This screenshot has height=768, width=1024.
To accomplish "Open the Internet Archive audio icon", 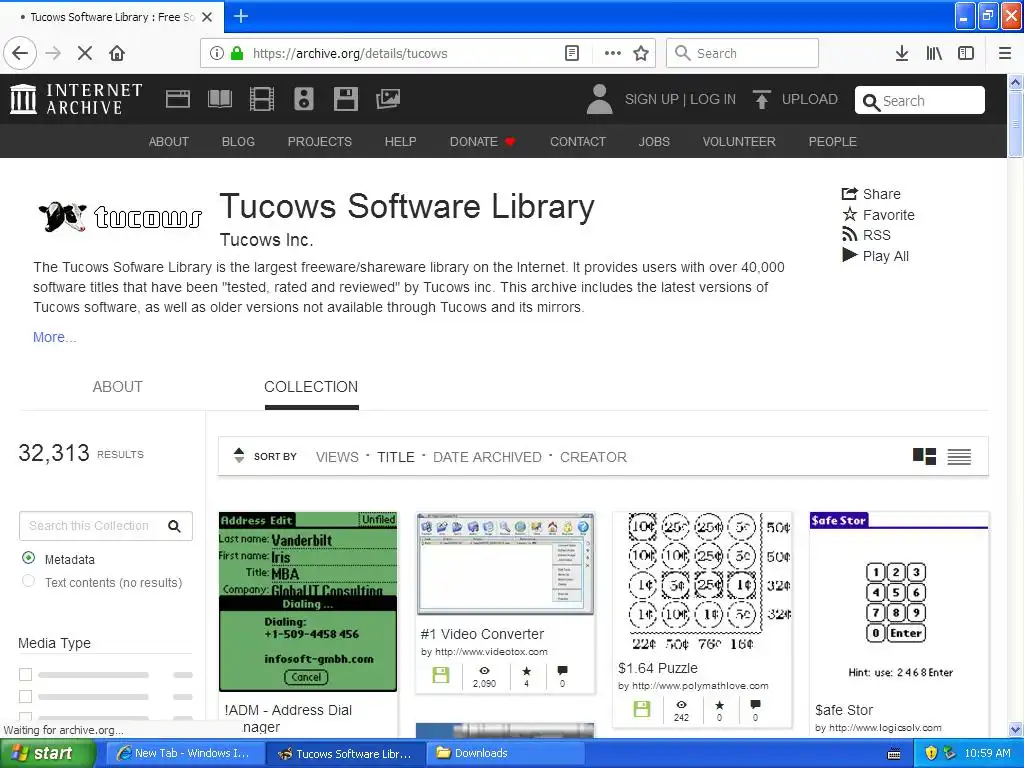I will pyautogui.click(x=304, y=99).
